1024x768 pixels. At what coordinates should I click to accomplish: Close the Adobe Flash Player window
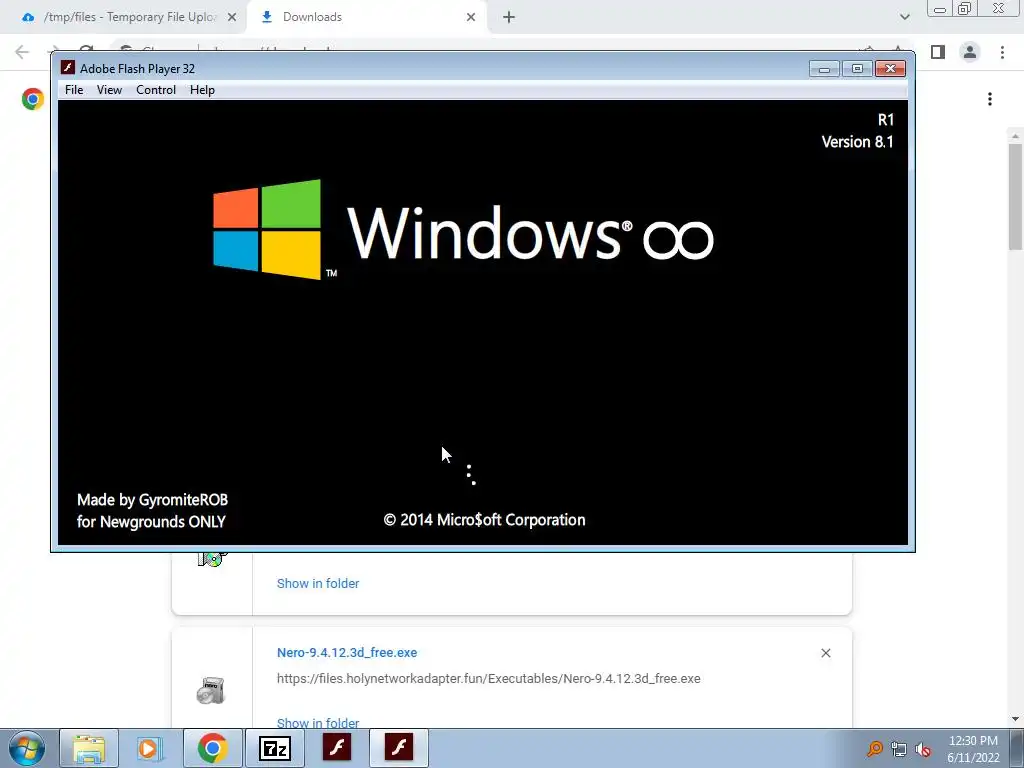tap(890, 69)
